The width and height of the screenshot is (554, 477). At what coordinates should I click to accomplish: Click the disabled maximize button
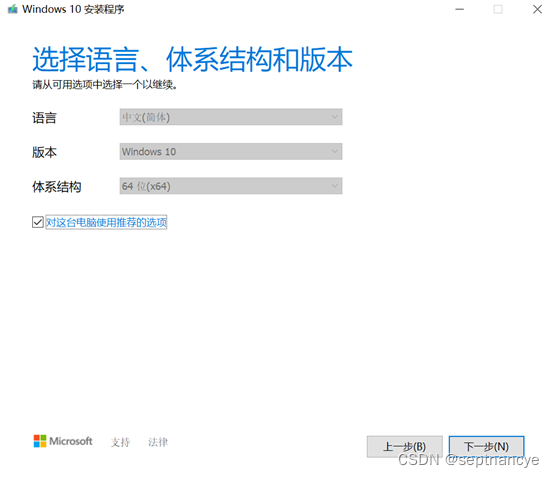pos(498,10)
